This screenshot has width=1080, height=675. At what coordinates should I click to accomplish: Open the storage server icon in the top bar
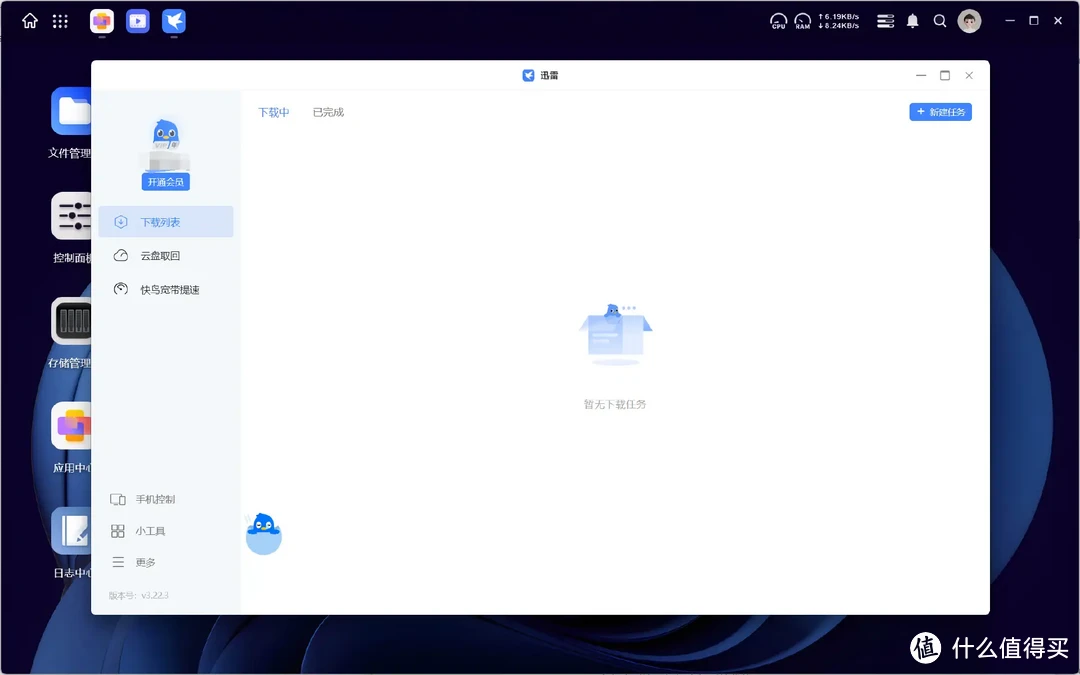point(885,20)
